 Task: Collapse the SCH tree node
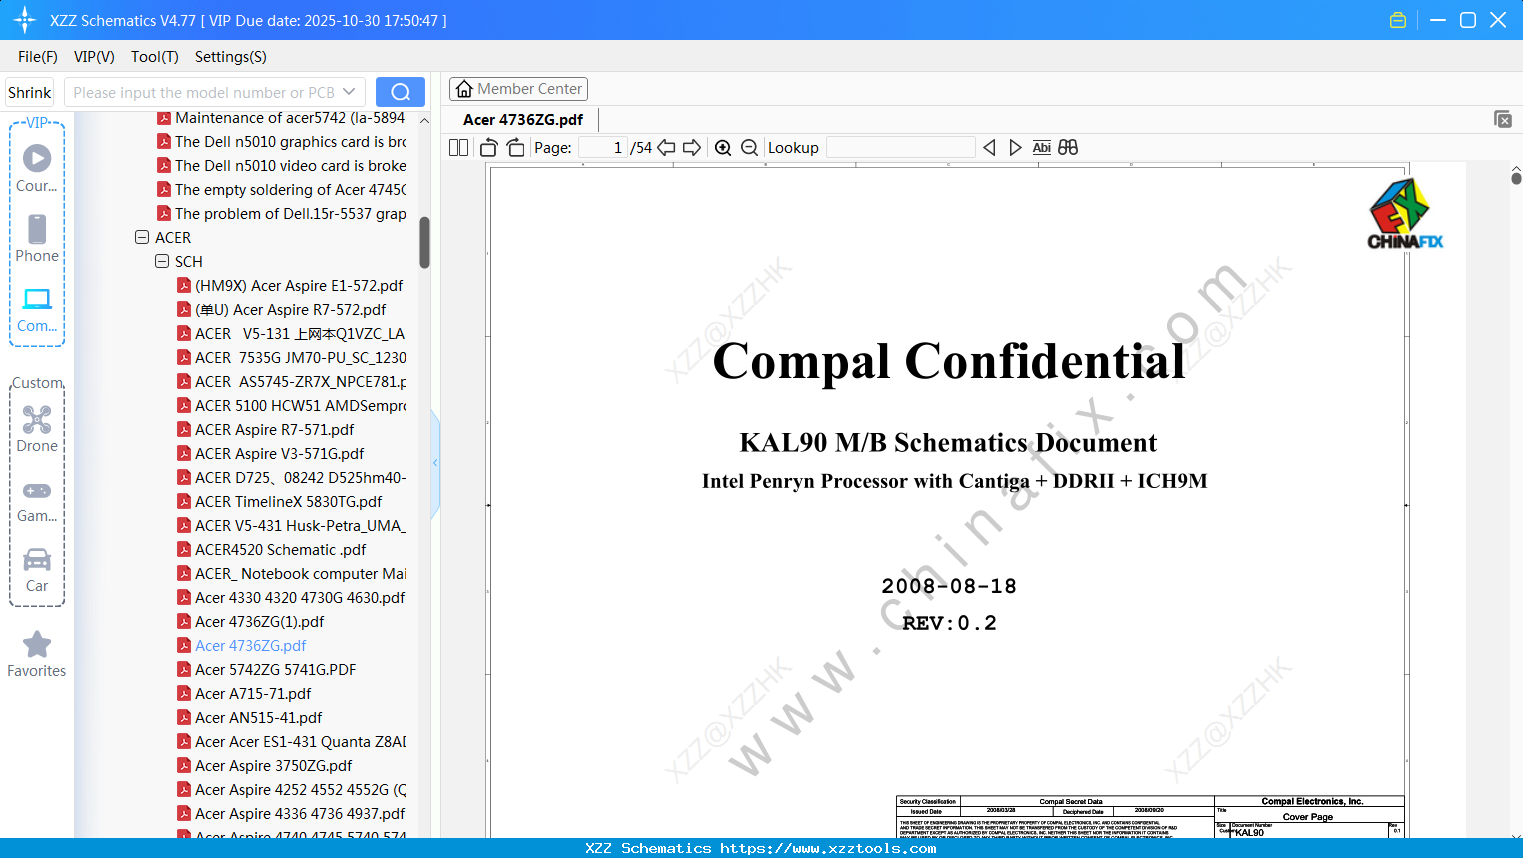point(161,262)
